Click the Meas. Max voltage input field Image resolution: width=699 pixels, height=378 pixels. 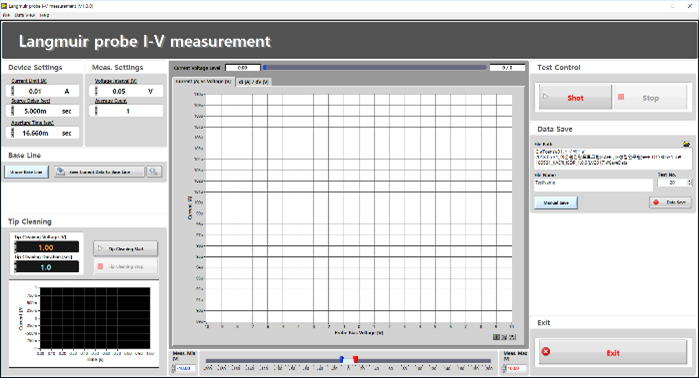point(516,369)
